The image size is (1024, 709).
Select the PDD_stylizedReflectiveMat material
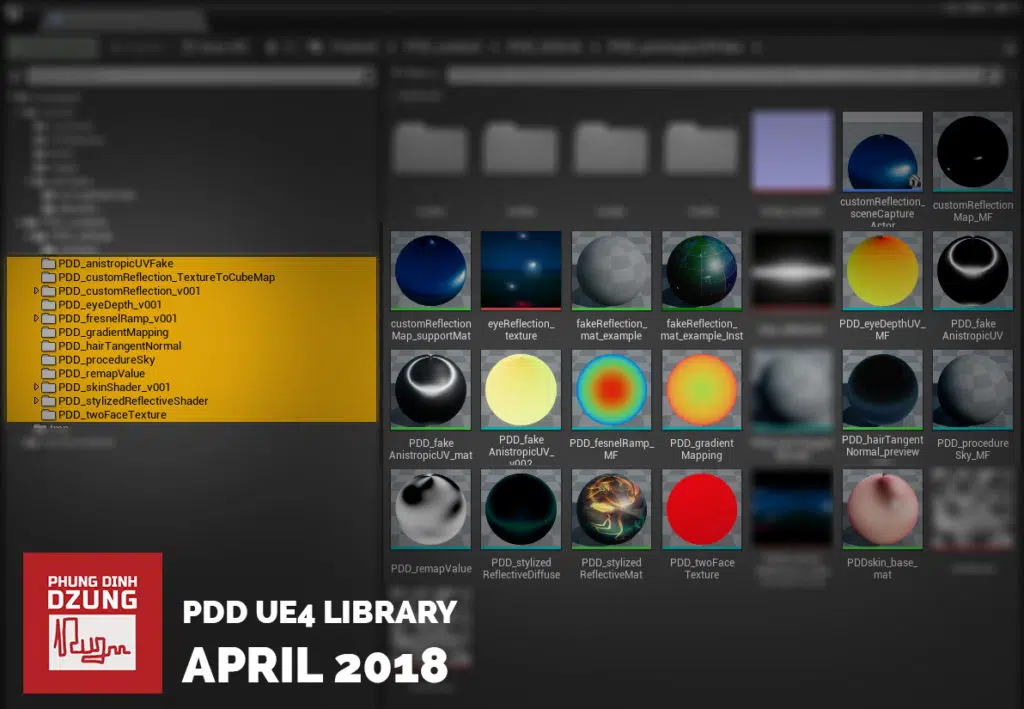click(611, 509)
